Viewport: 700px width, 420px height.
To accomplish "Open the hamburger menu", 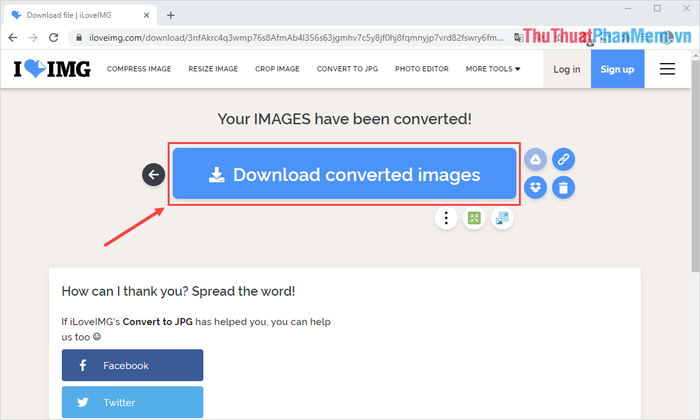I will 667,69.
